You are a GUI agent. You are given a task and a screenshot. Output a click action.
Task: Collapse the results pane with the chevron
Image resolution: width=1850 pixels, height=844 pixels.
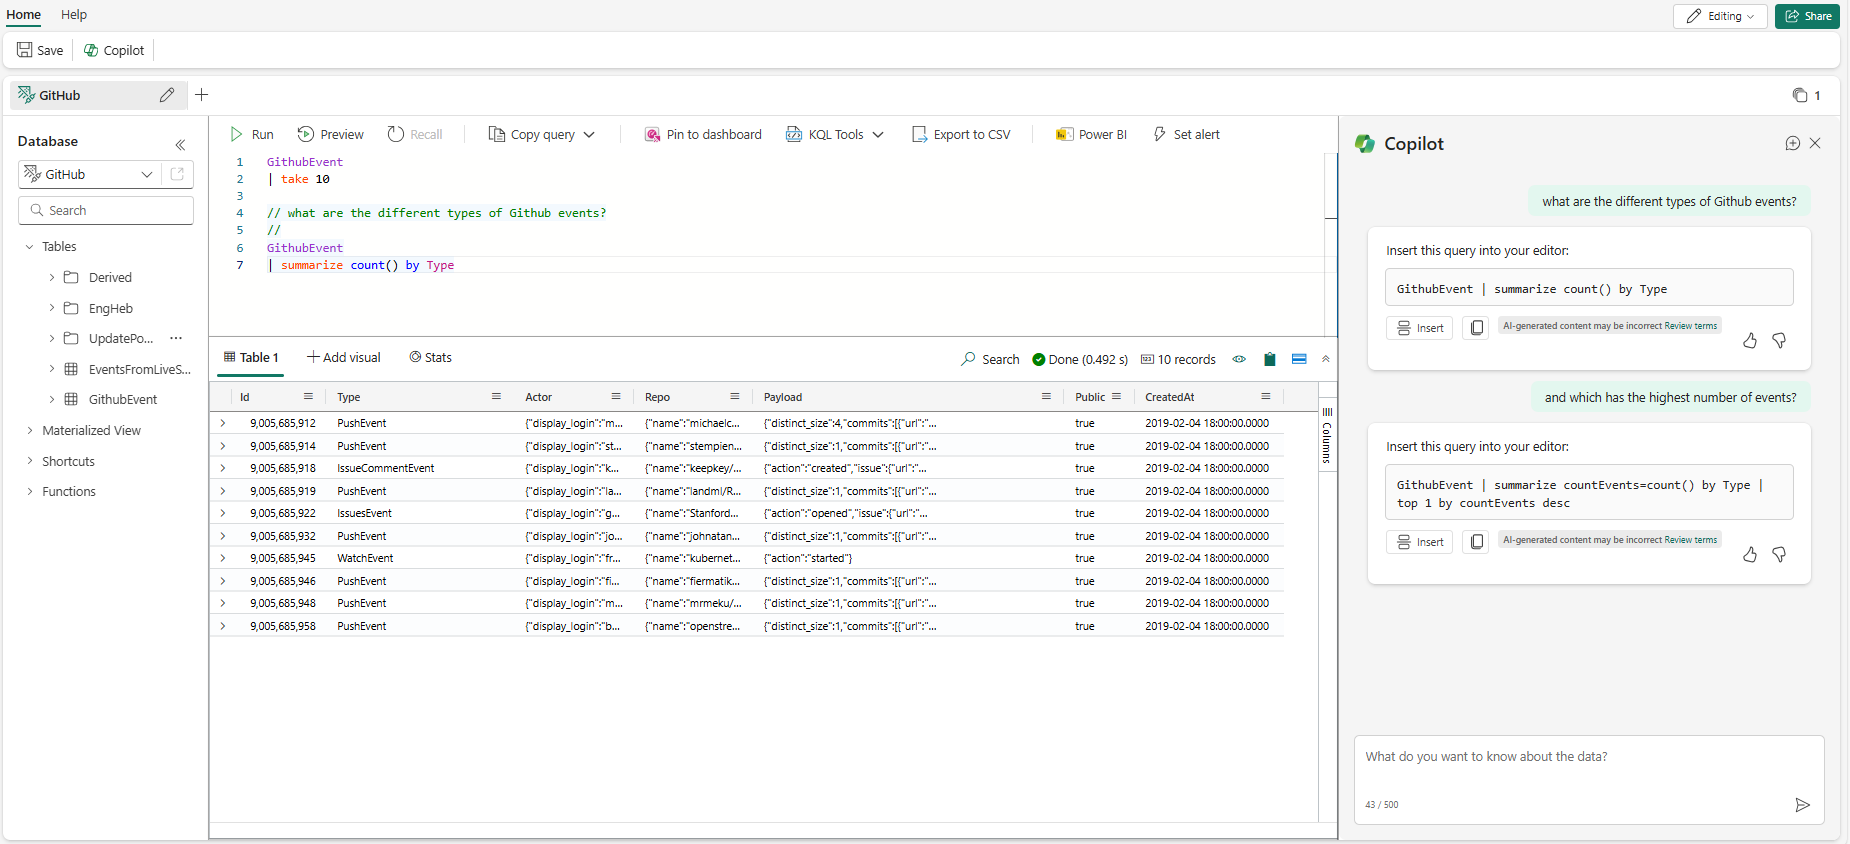click(x=1326, y=359)
